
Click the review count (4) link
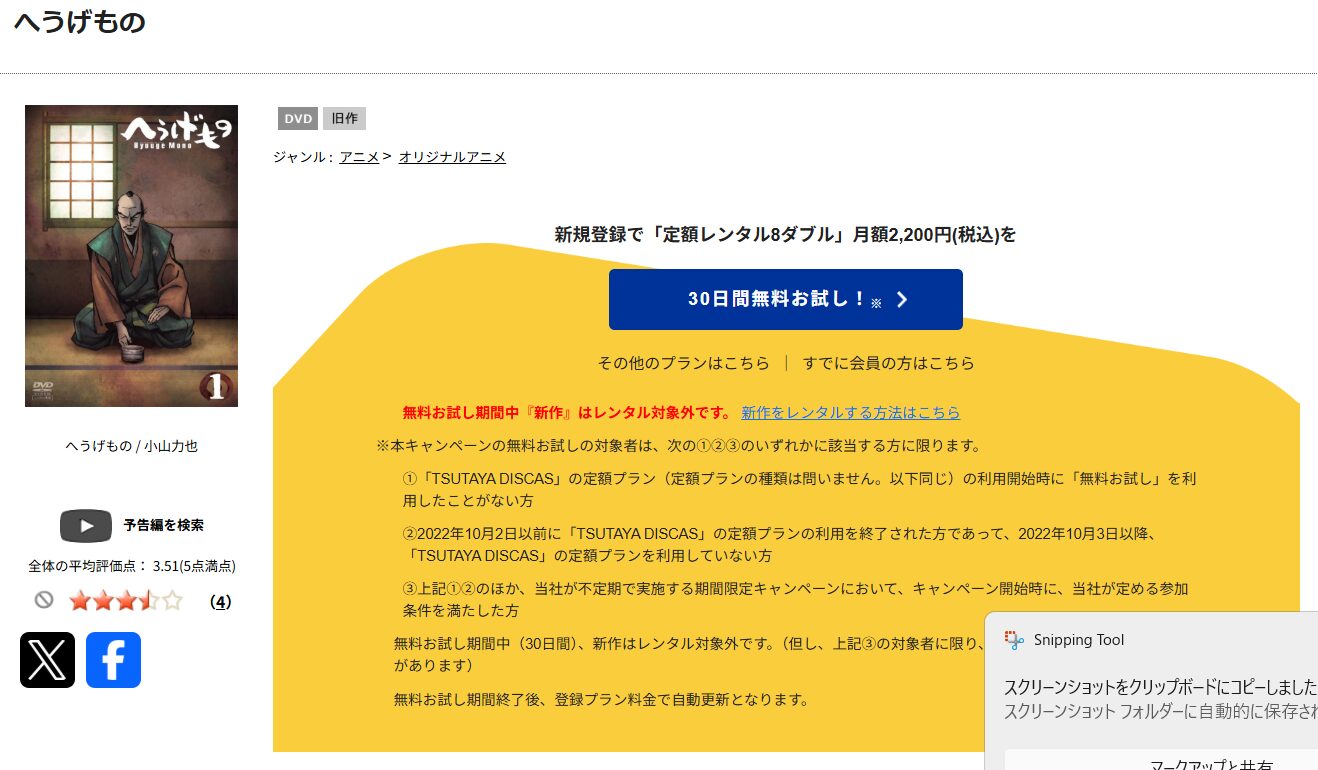(221, 602)
